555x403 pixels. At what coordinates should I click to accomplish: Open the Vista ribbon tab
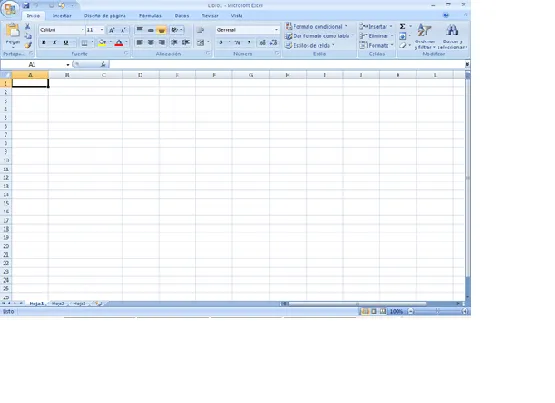(x=236, y=16)
